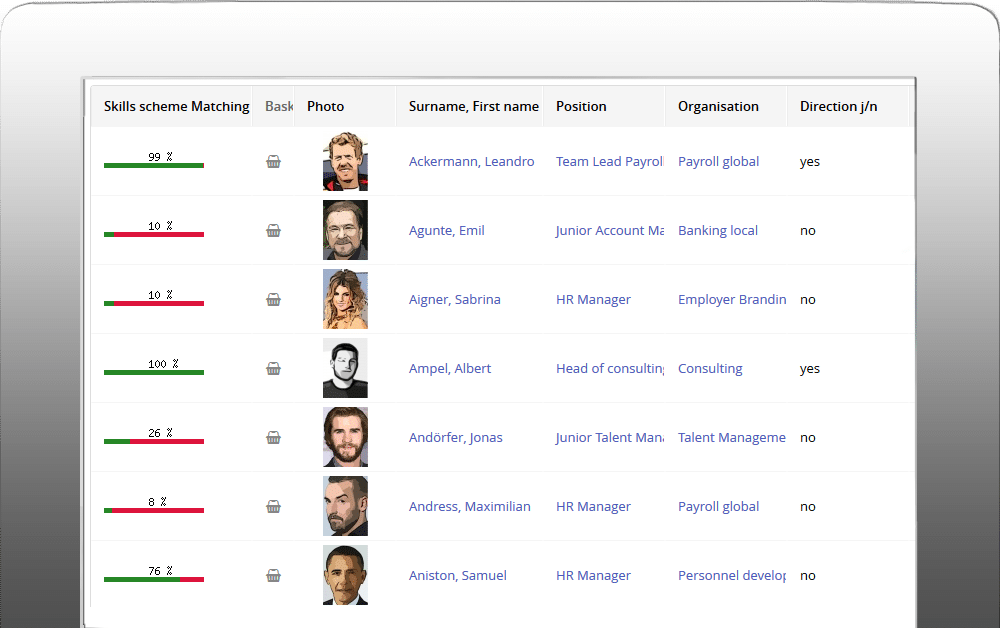Add Andörfer, Jonas to the basket

pos(273,437)
